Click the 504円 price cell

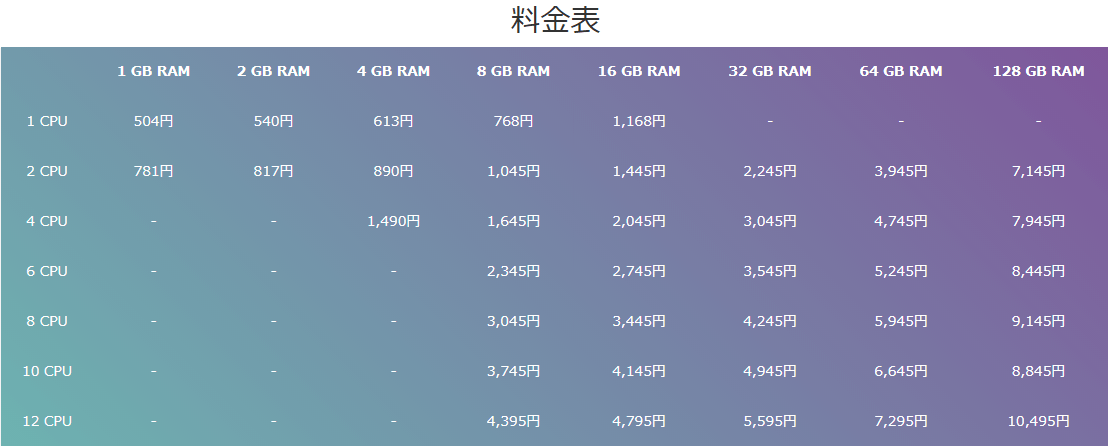153,122
